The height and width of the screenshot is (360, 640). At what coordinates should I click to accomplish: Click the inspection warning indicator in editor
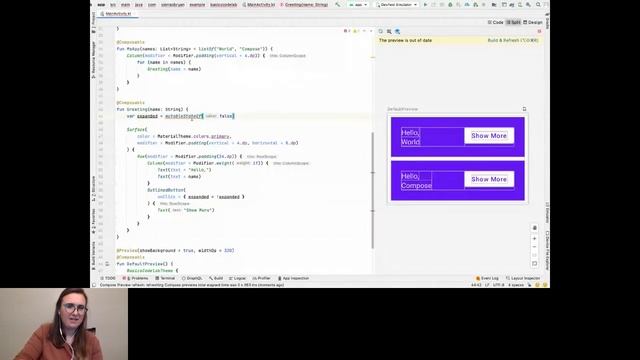(x=355, y=31)
